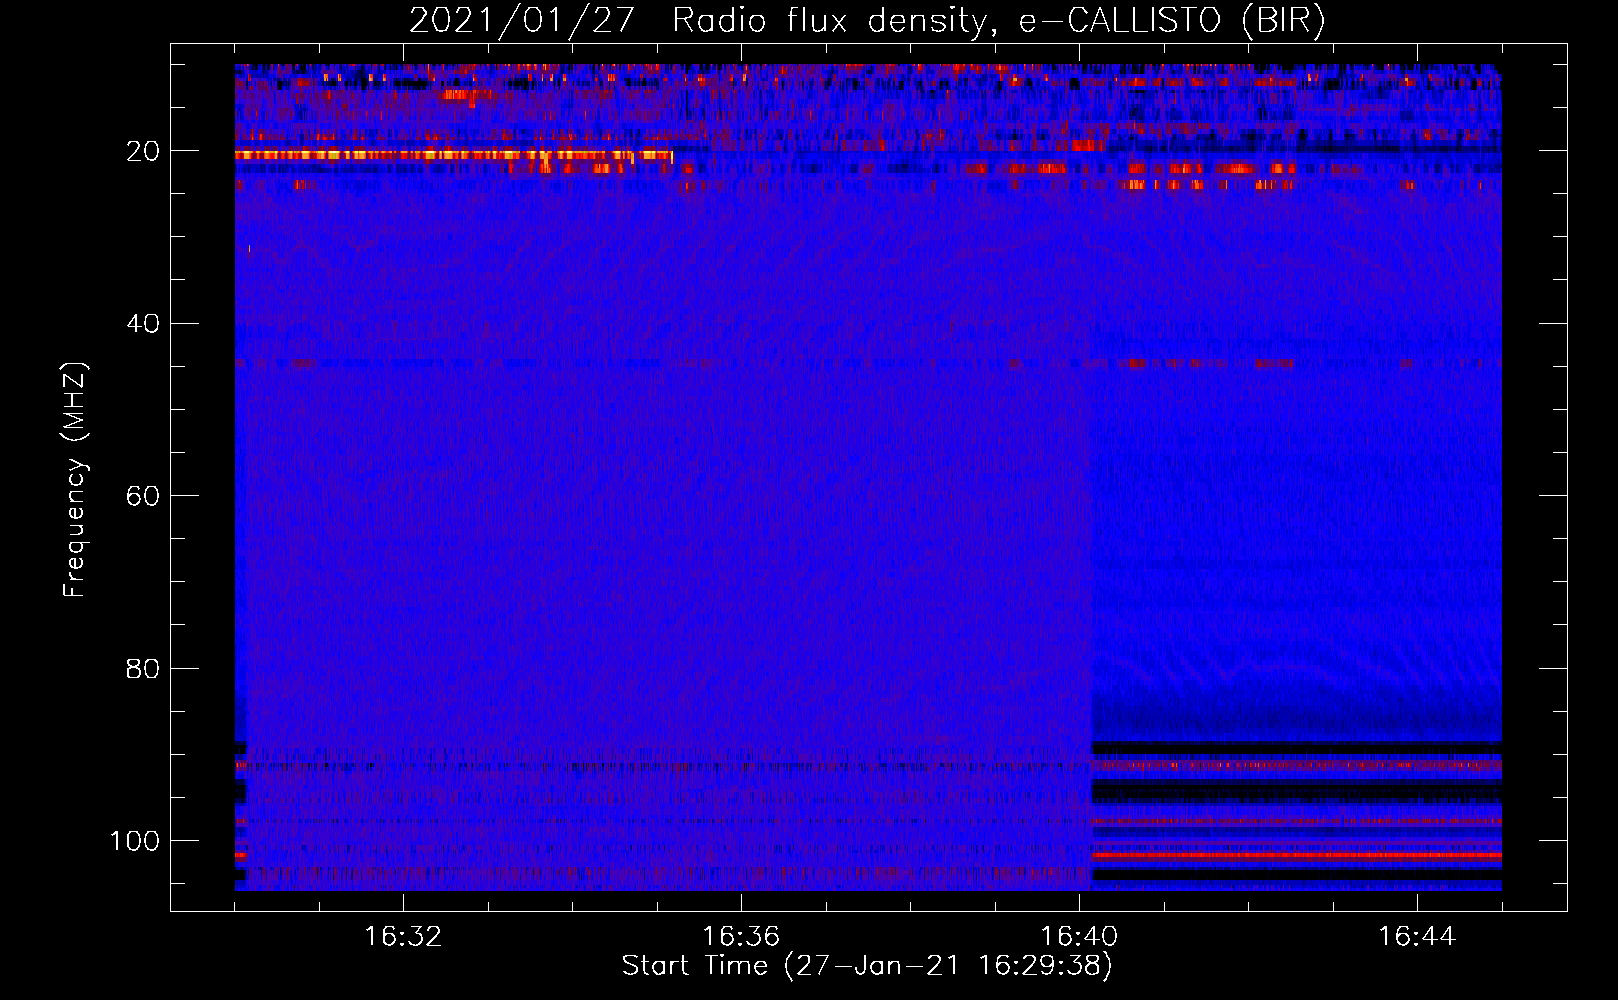Click the plot title '2021/01/27 Radio flux density'
Image resolution: width=1618 pixels, height=1000 pixels.
click(867, 21)
